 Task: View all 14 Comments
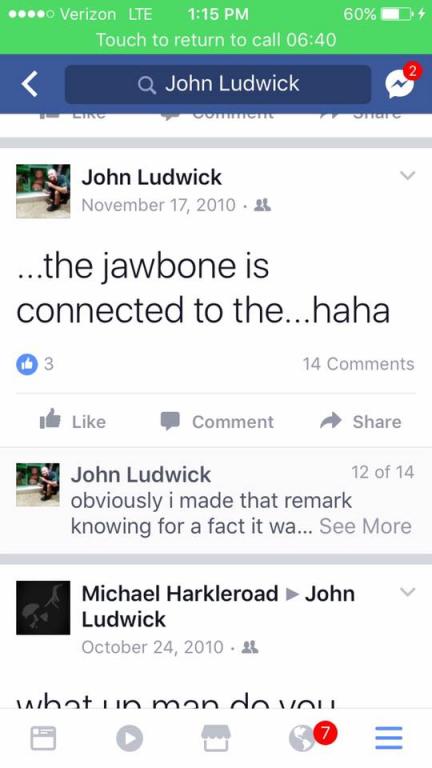pyautogui.click(x=359, y=364)
